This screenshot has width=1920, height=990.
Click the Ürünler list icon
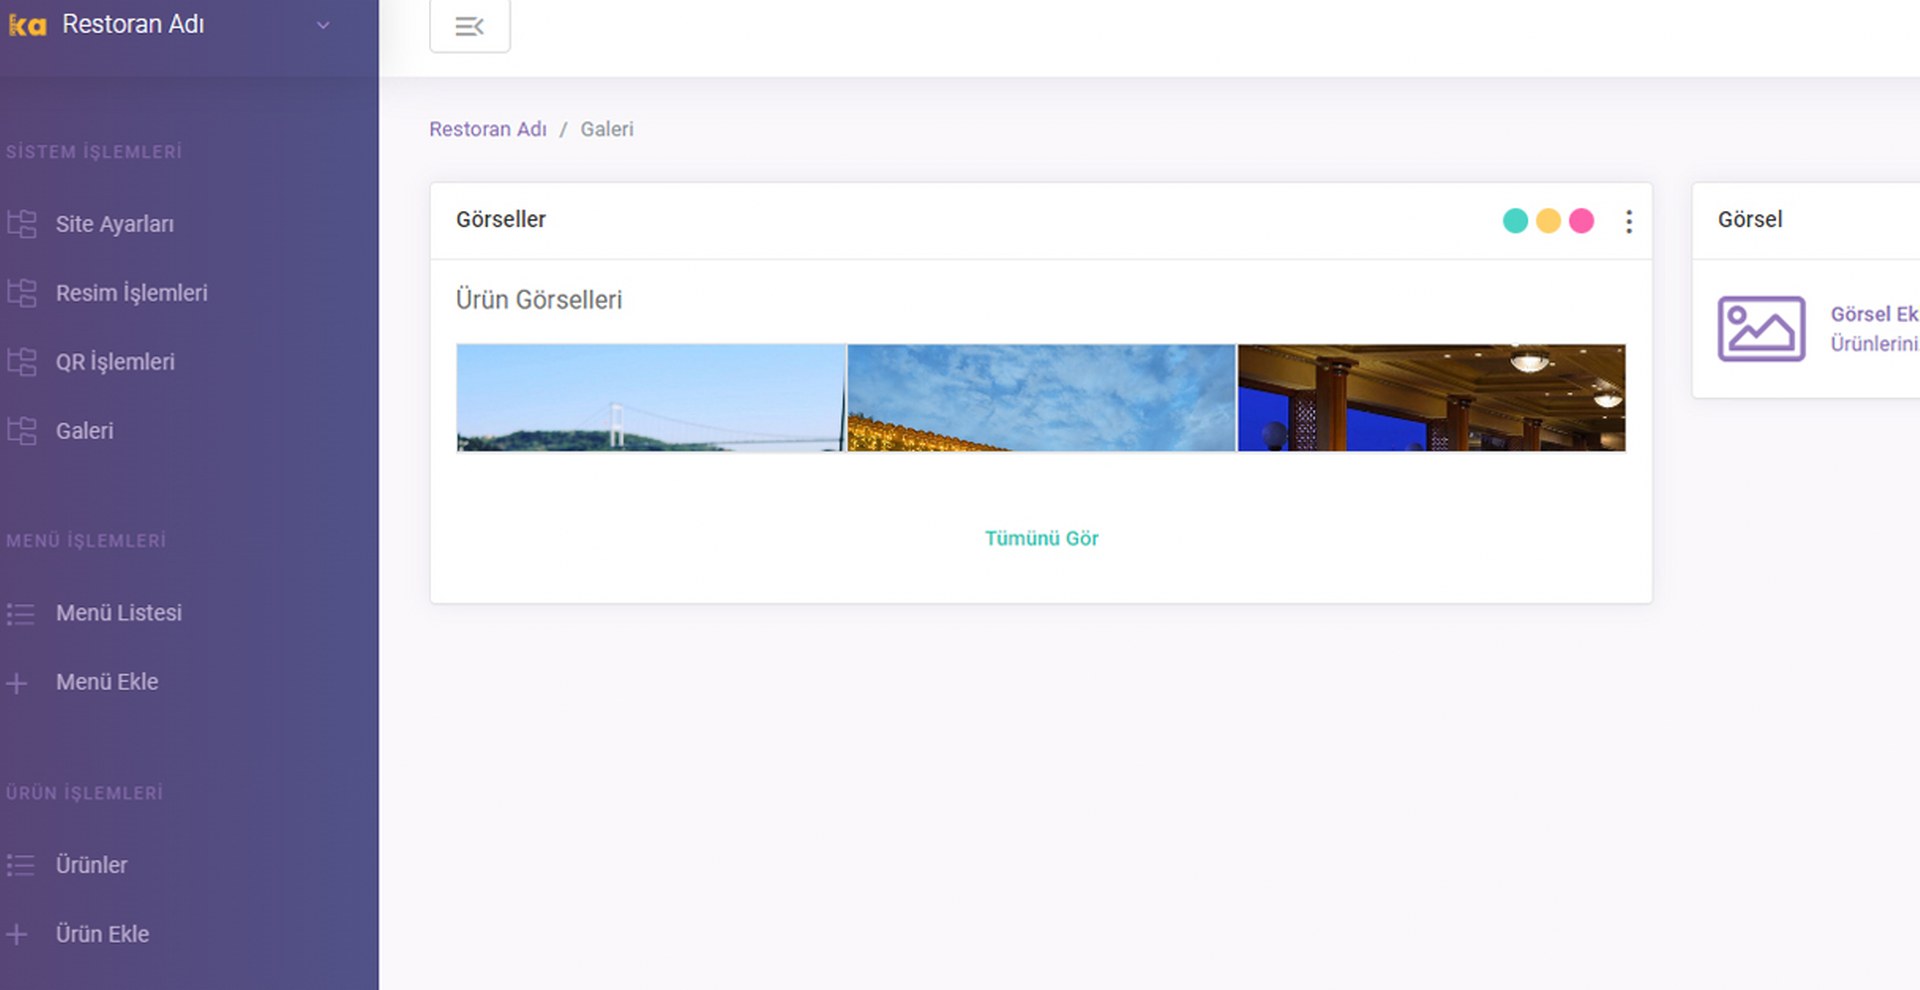click(20, 866)
